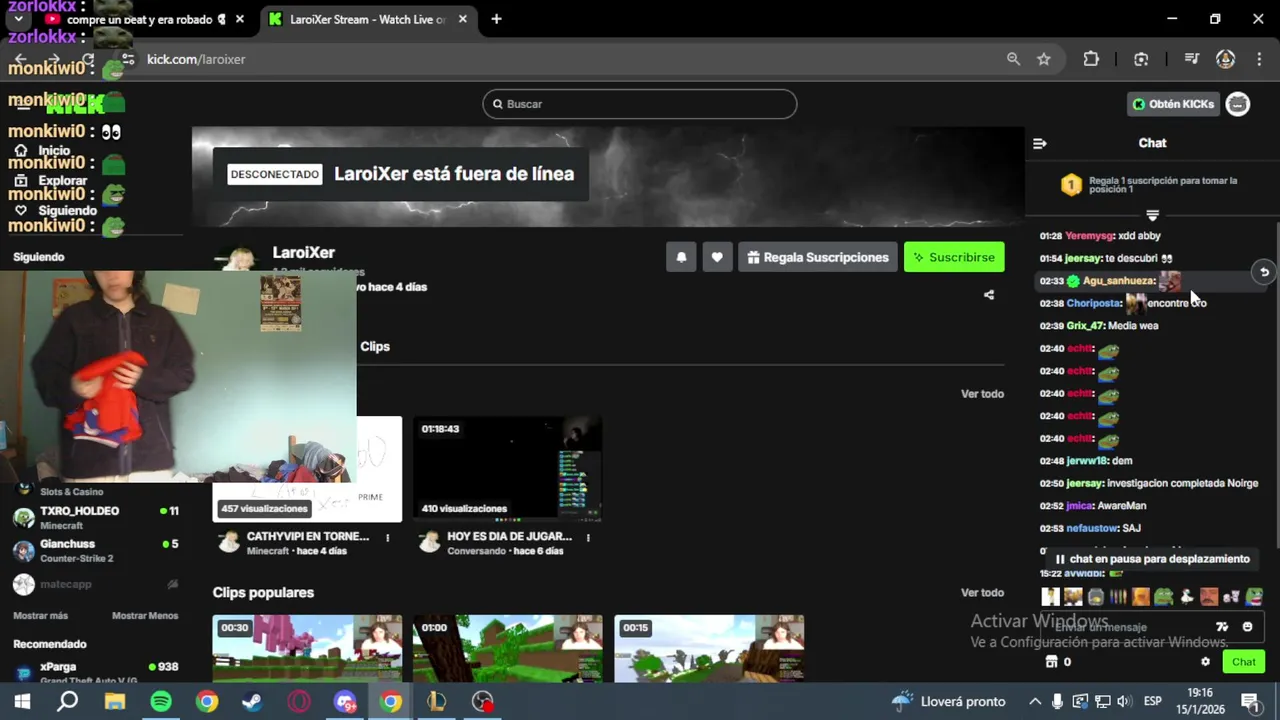Image resolution: width=1280 pixels, height=720 pixels.
Task: Select the Pepe frog emote in quick bar
Action: (1164, 597)
